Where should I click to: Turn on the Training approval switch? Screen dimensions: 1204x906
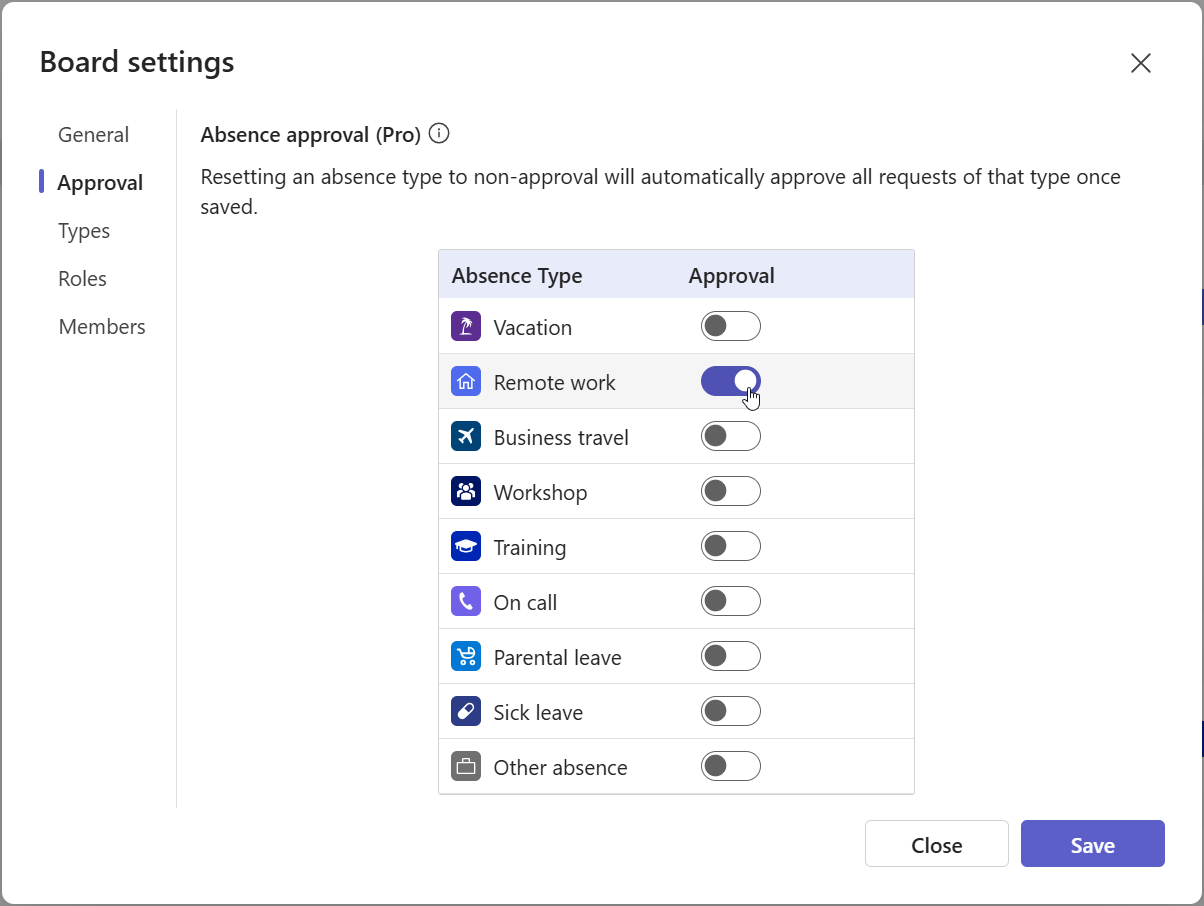pos(731,546)
